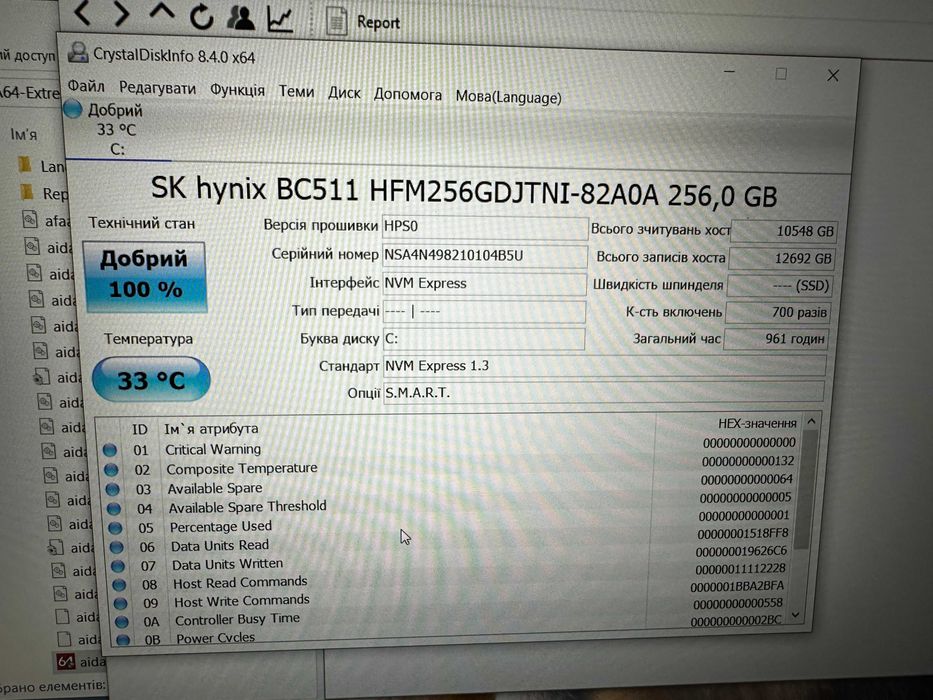Click scroll up arrow of attribute list

pyautogui.click(x=811, y=421)
